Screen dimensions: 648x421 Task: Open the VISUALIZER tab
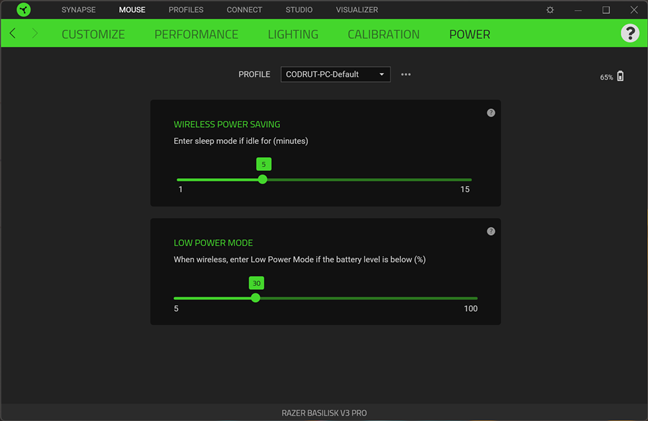point(357,10)
